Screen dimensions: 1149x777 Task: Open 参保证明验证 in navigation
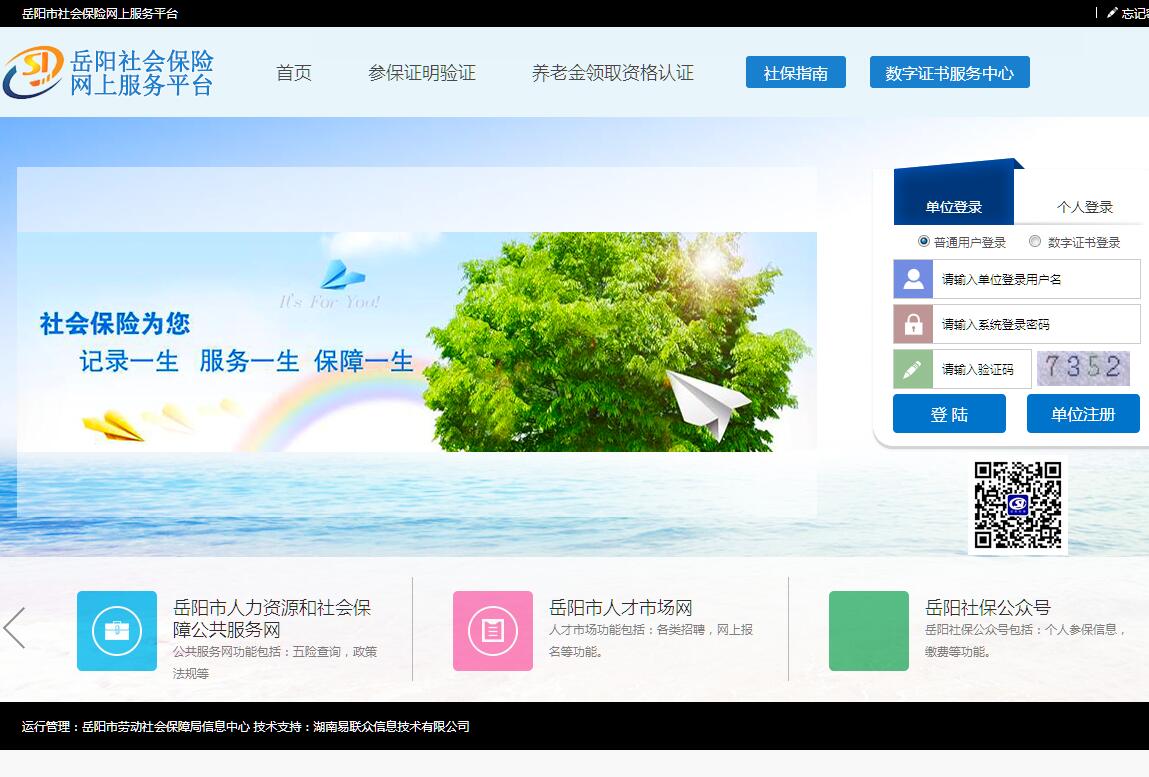point(422,73)
